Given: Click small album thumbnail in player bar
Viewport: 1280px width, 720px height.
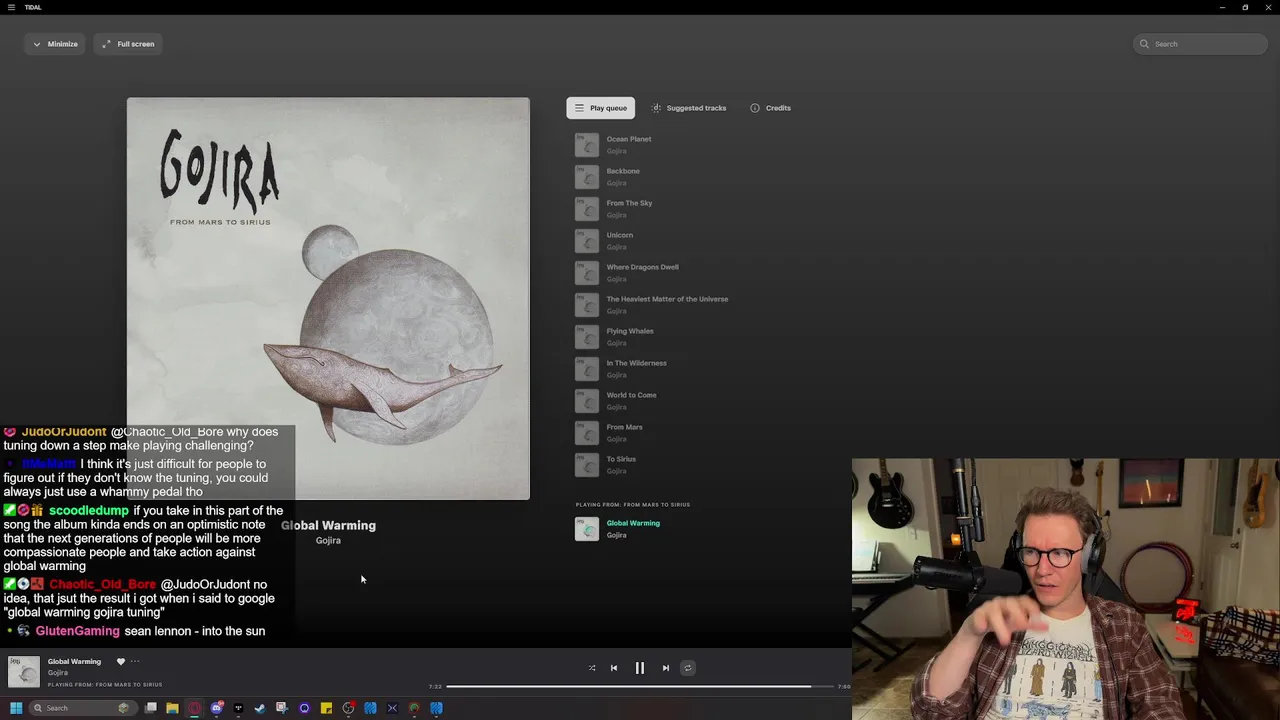Looking at the screenshot, I should (24, 672).
